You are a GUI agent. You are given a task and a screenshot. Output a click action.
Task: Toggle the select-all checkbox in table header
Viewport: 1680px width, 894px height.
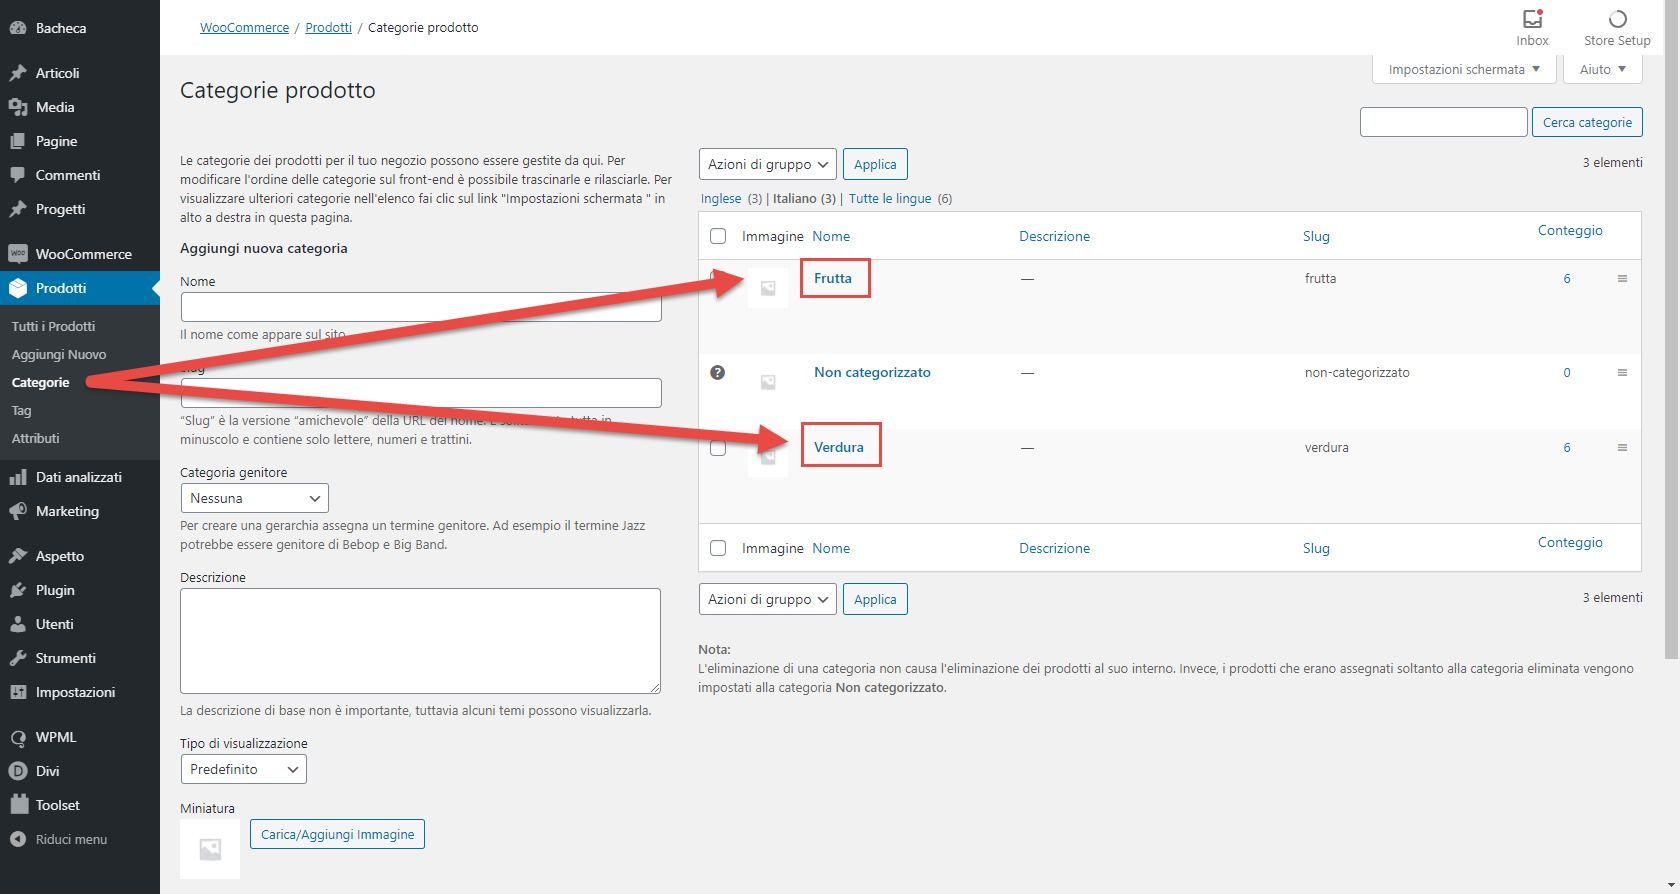[x=718, y=237]
